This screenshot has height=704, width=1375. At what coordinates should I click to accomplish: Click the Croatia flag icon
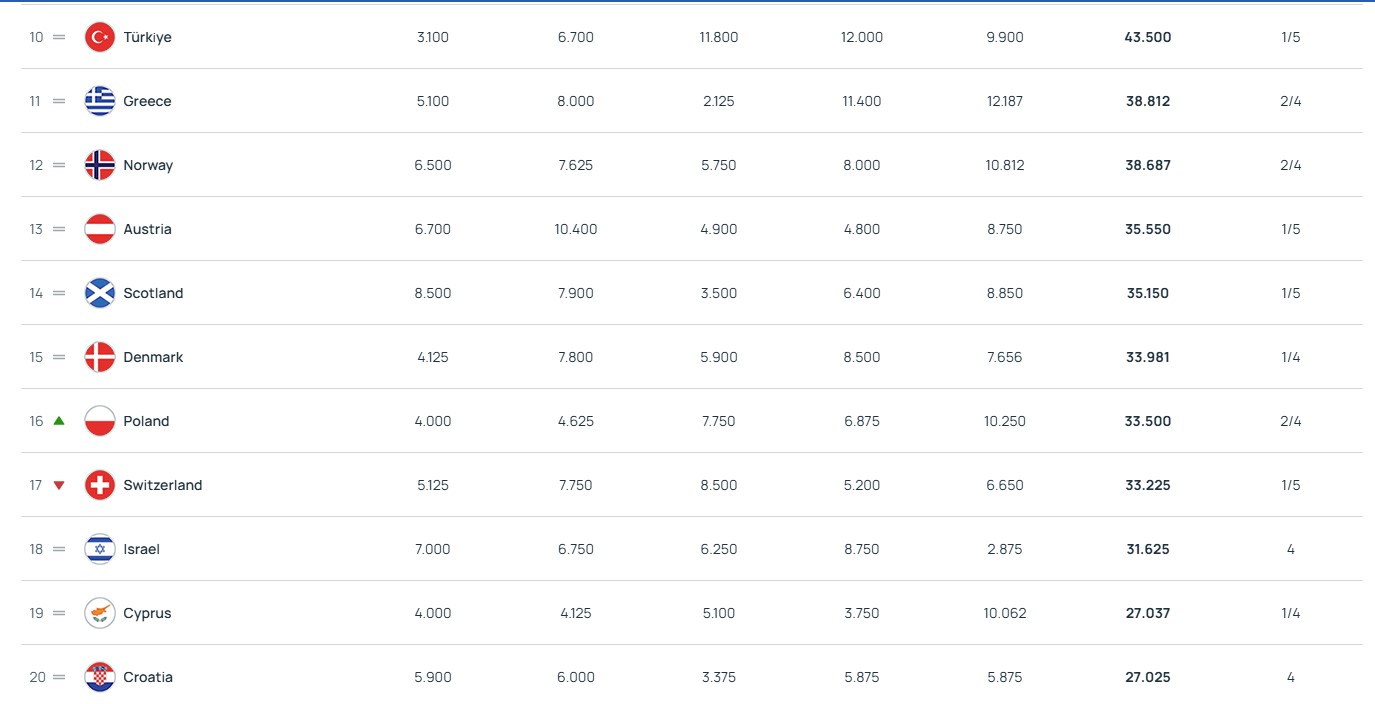click(x=100, y=677)
